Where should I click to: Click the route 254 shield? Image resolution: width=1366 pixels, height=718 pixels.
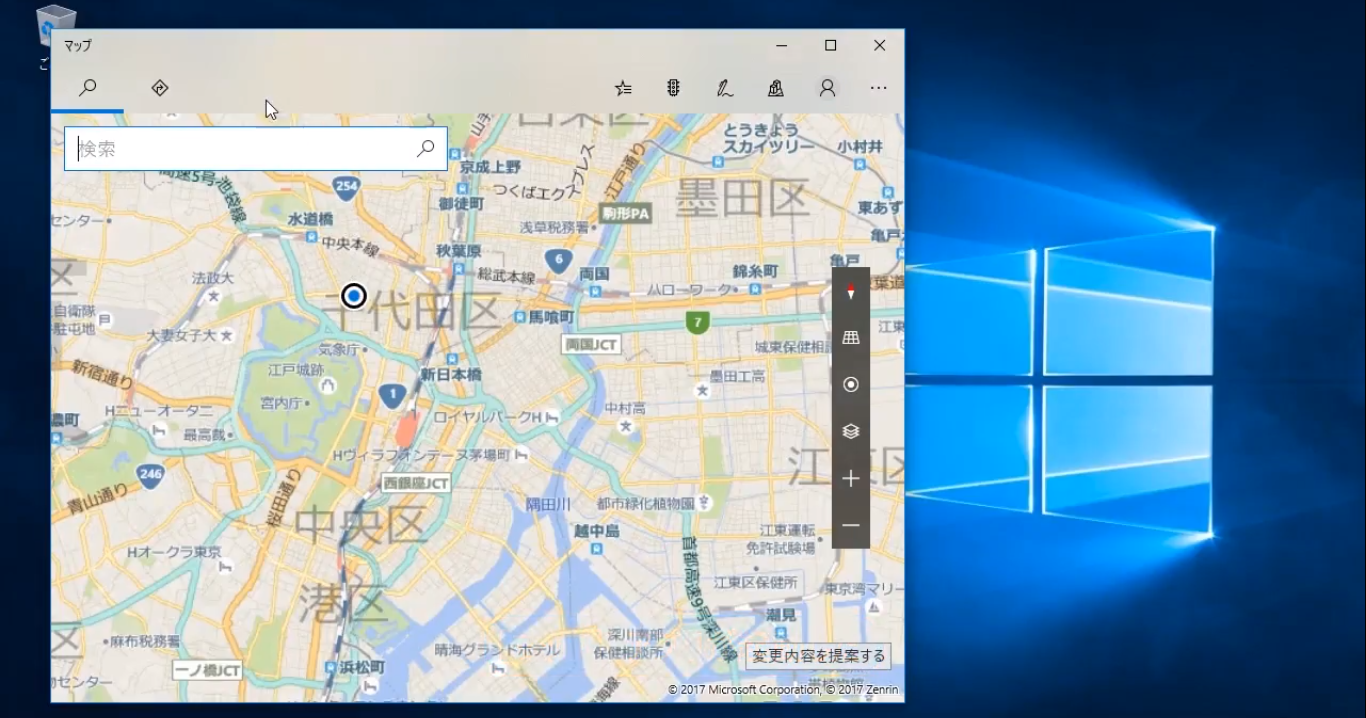tap(347, 186)
